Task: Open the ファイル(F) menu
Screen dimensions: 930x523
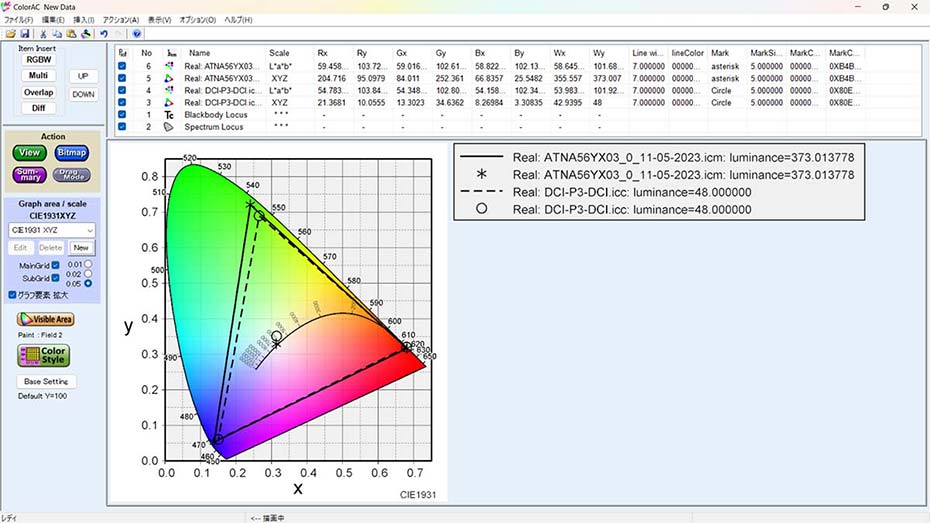Action: tap(19, 20)
